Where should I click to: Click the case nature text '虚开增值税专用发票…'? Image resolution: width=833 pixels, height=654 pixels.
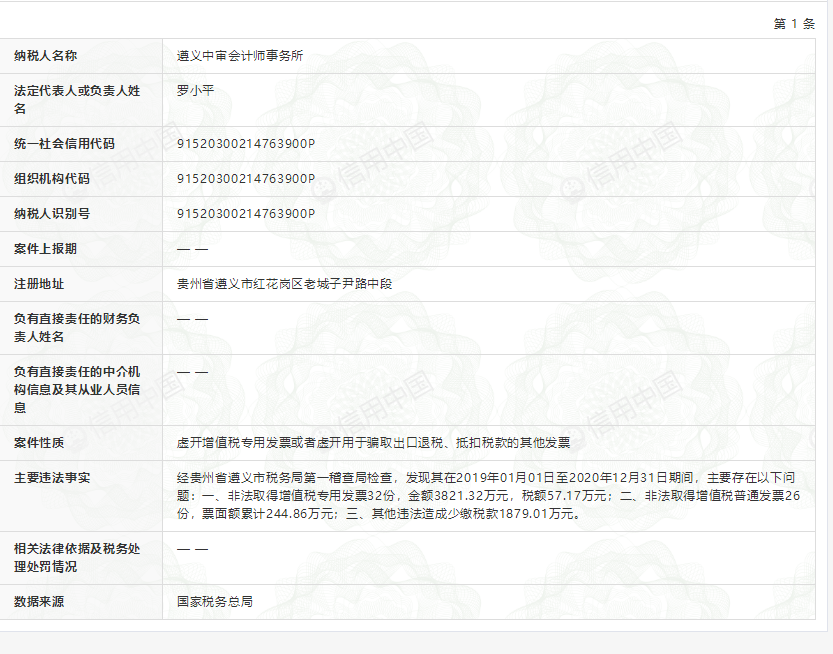pos(373,443)
